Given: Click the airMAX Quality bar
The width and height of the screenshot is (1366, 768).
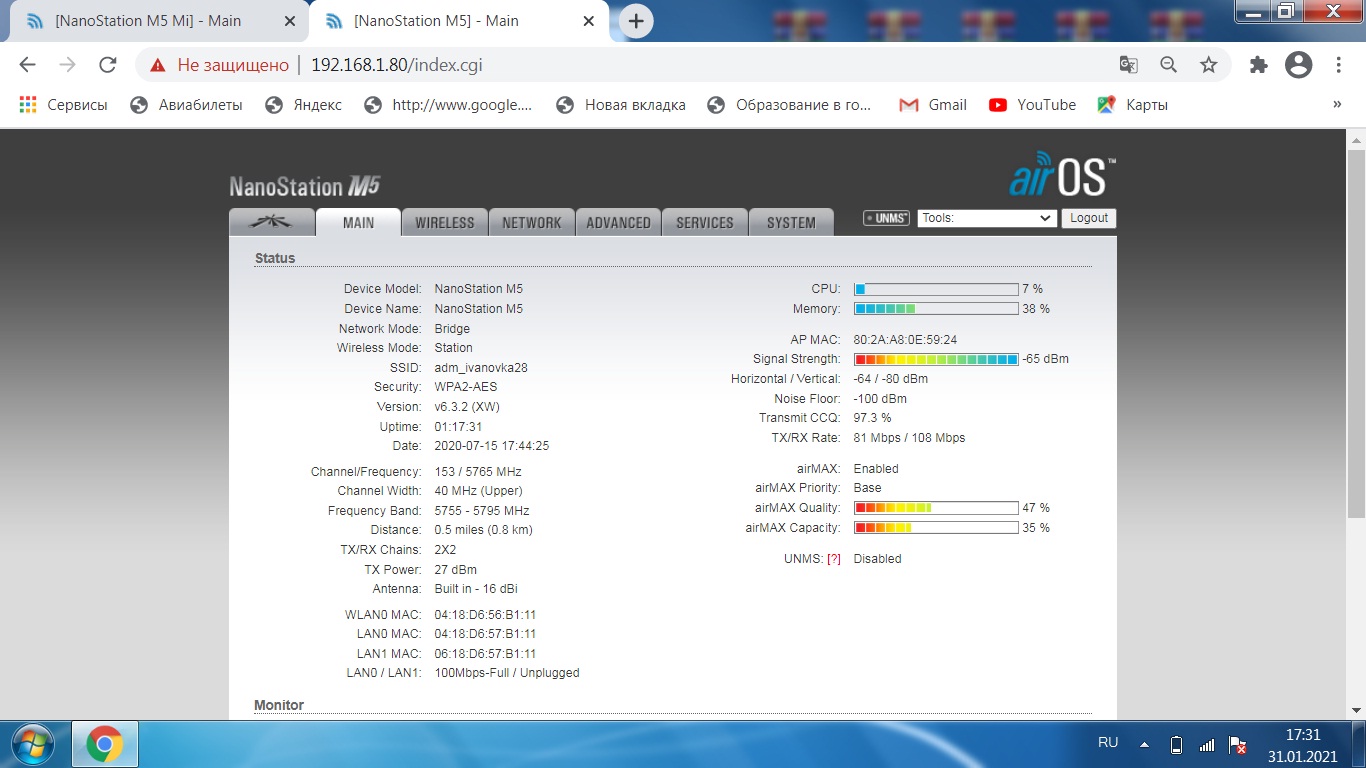Looking at the screenshot, I should coord(936,508).
